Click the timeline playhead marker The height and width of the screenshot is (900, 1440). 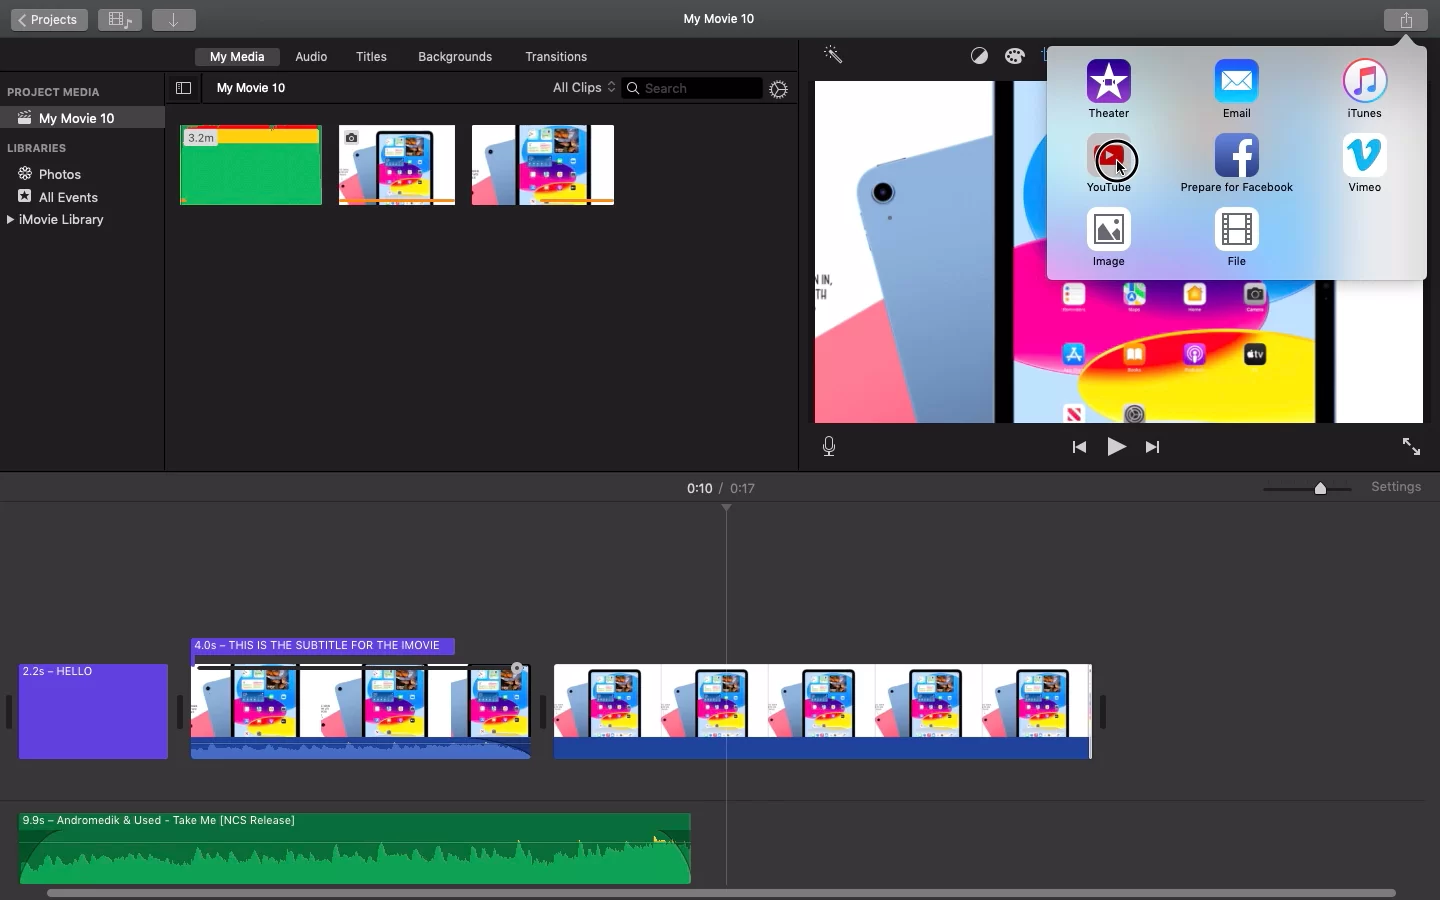727,509
